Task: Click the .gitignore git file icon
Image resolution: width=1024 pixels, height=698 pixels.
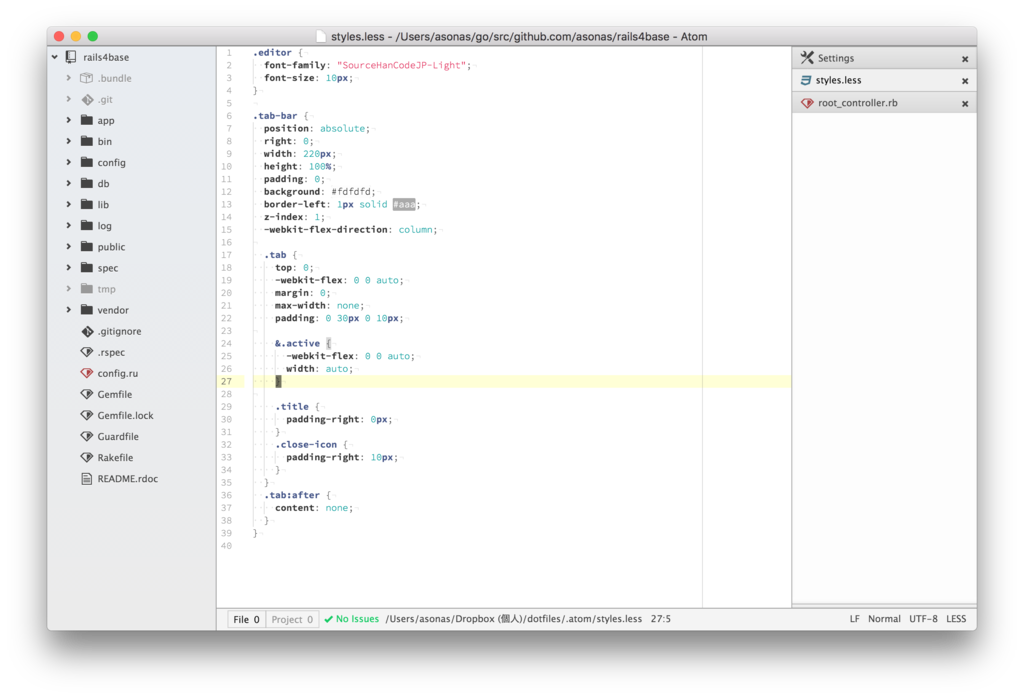Action: click(x=87, y=331)
